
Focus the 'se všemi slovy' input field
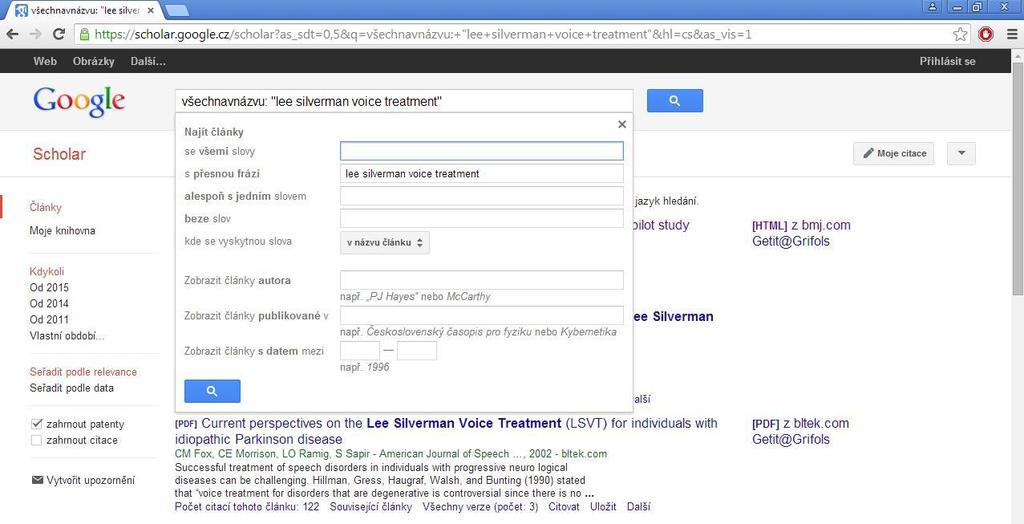[481, 151]
